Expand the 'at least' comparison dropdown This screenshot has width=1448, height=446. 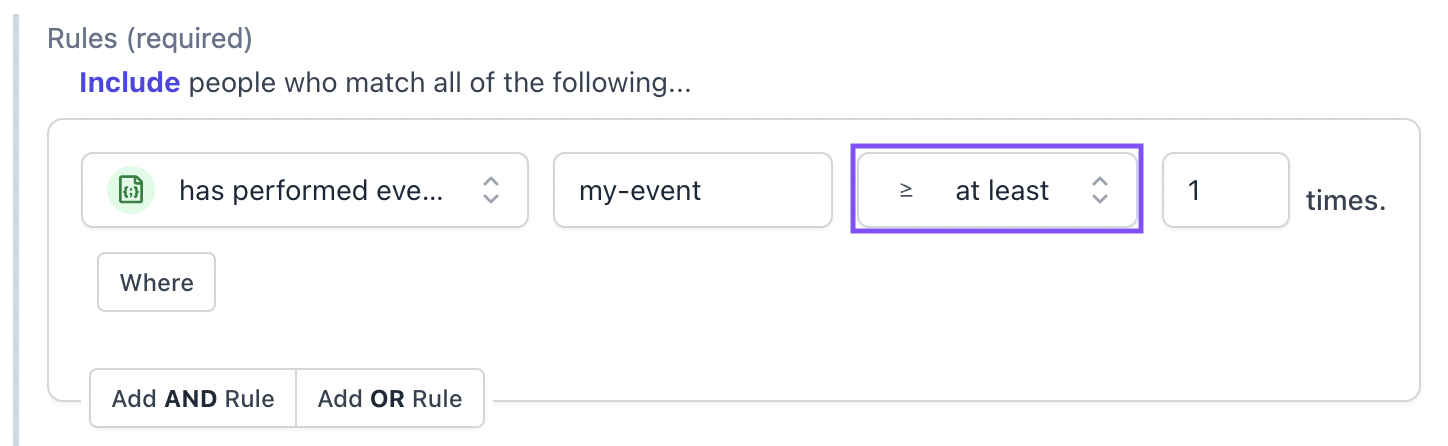(x=997, y=190)
